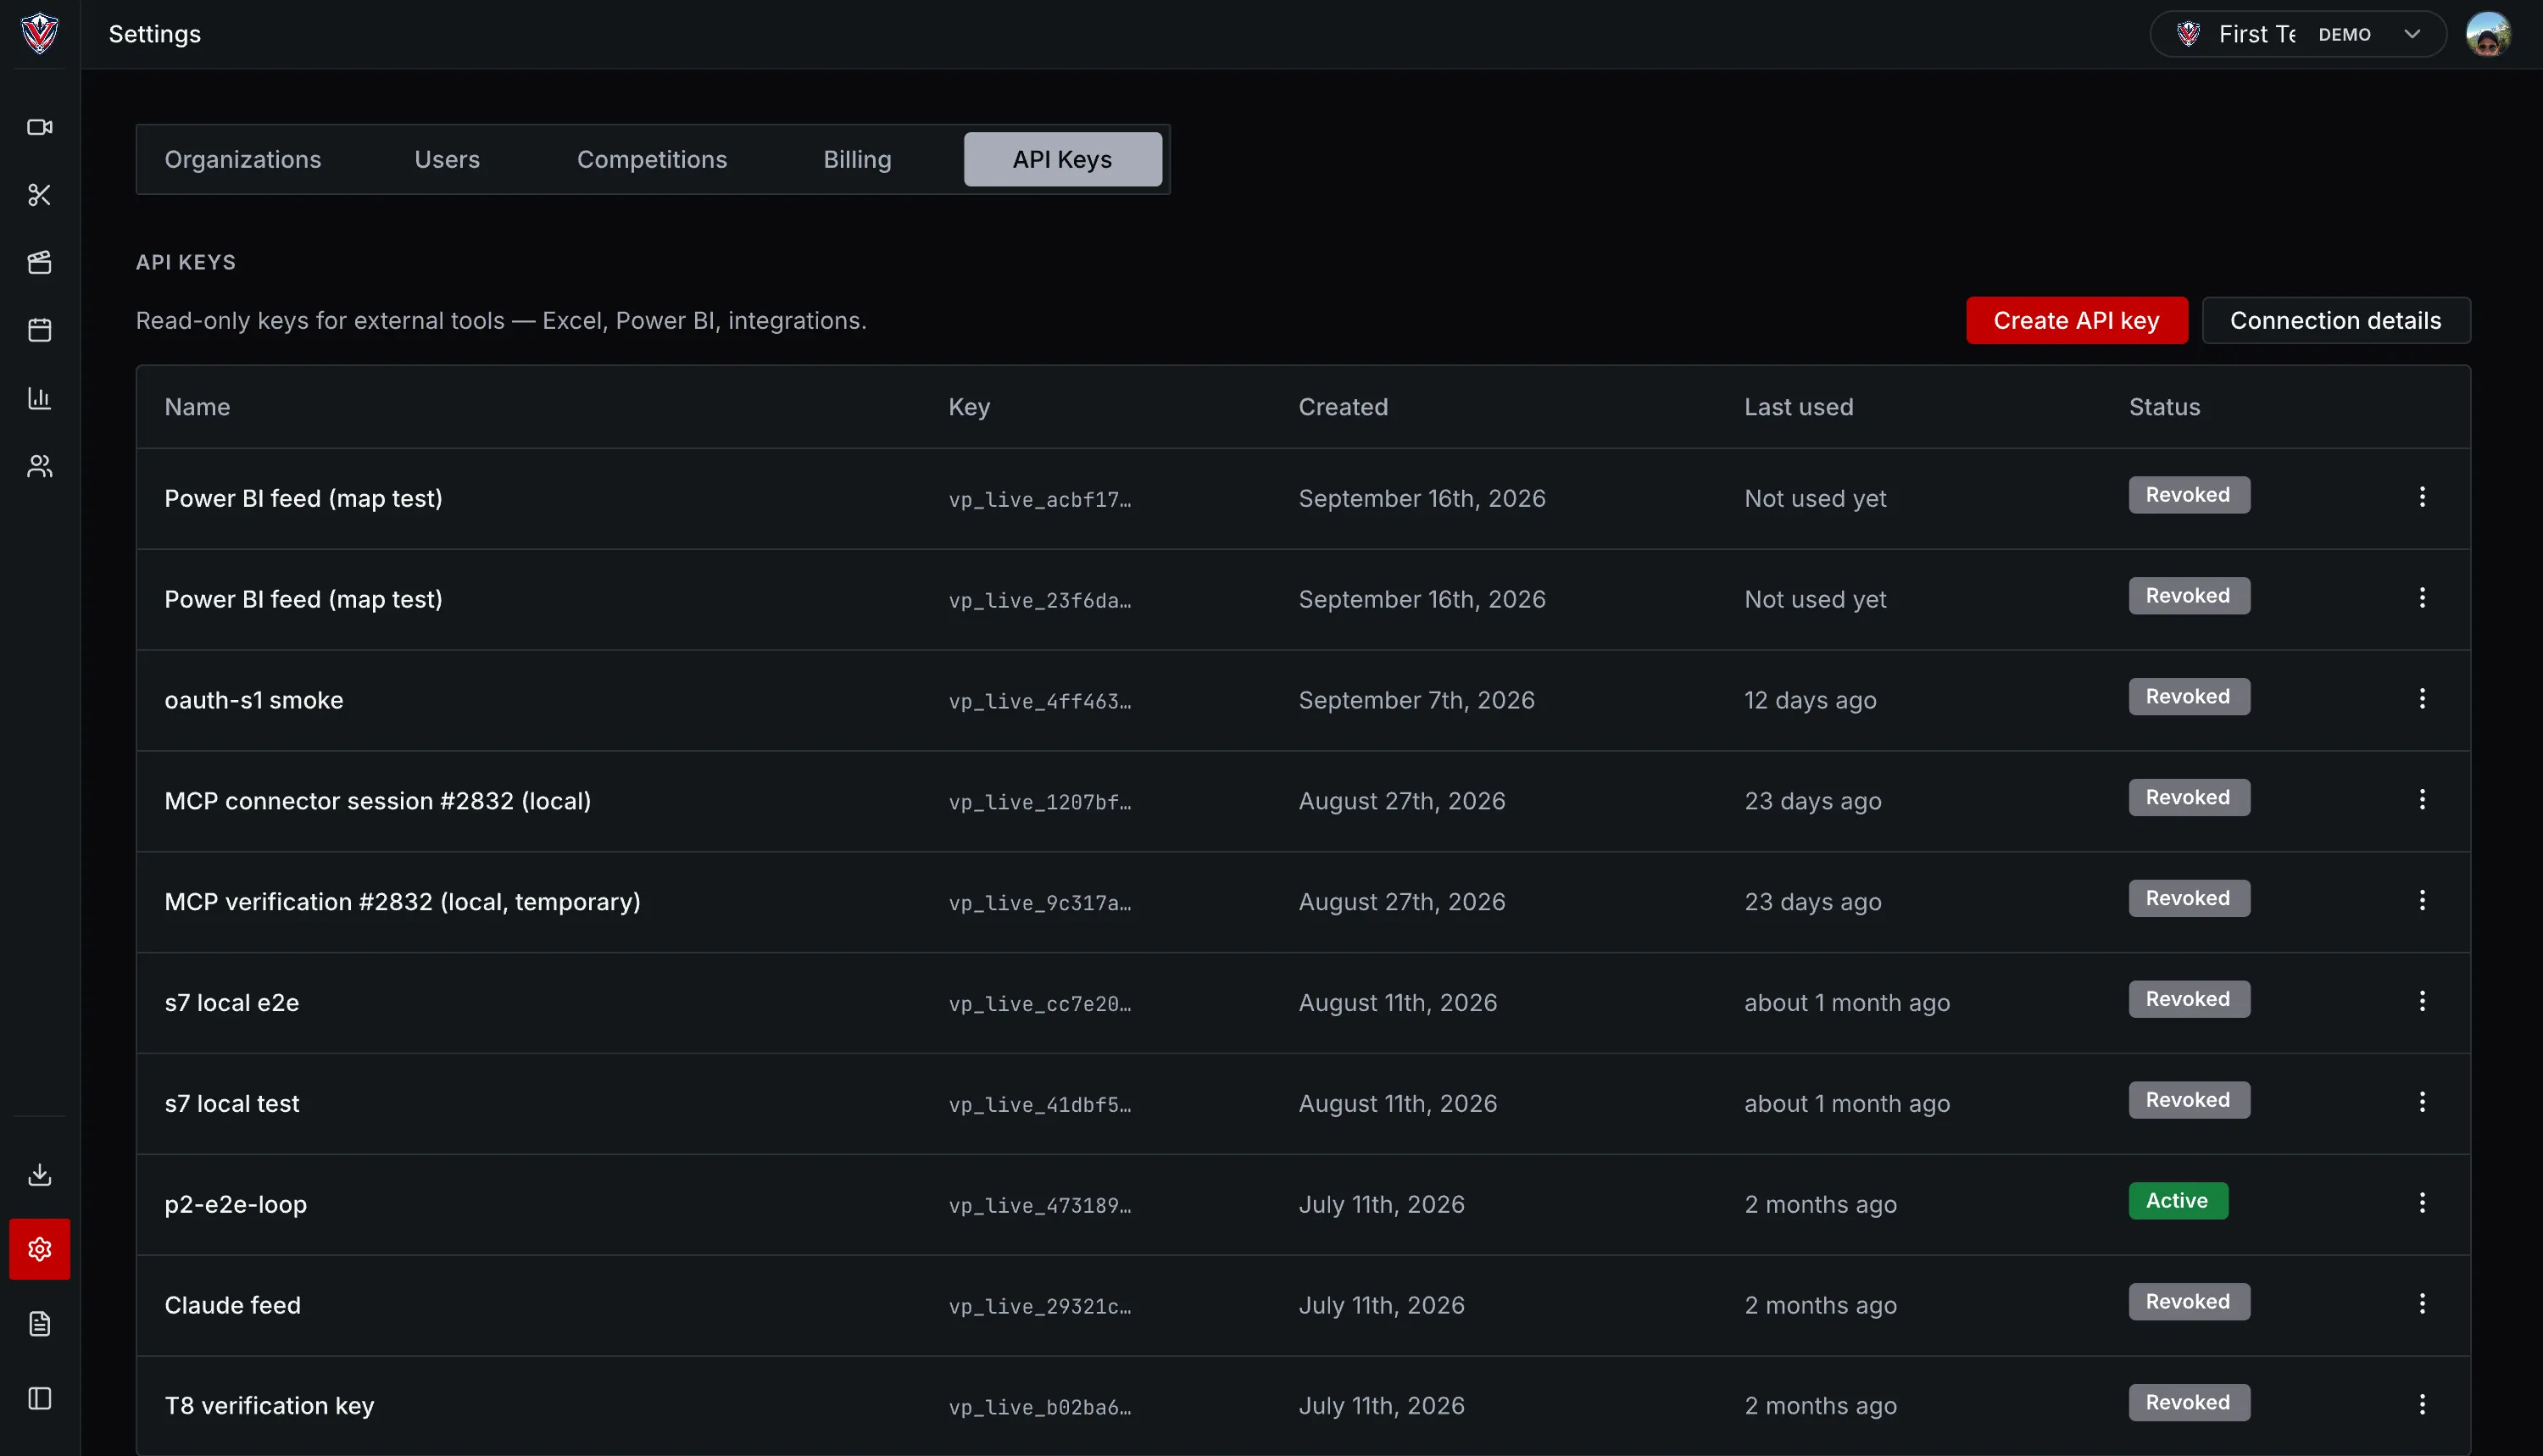The width and height of the screenshot is (2543, 1456).
Task: Open the clapperboard sidebar icon
Action: pos(40,263)
